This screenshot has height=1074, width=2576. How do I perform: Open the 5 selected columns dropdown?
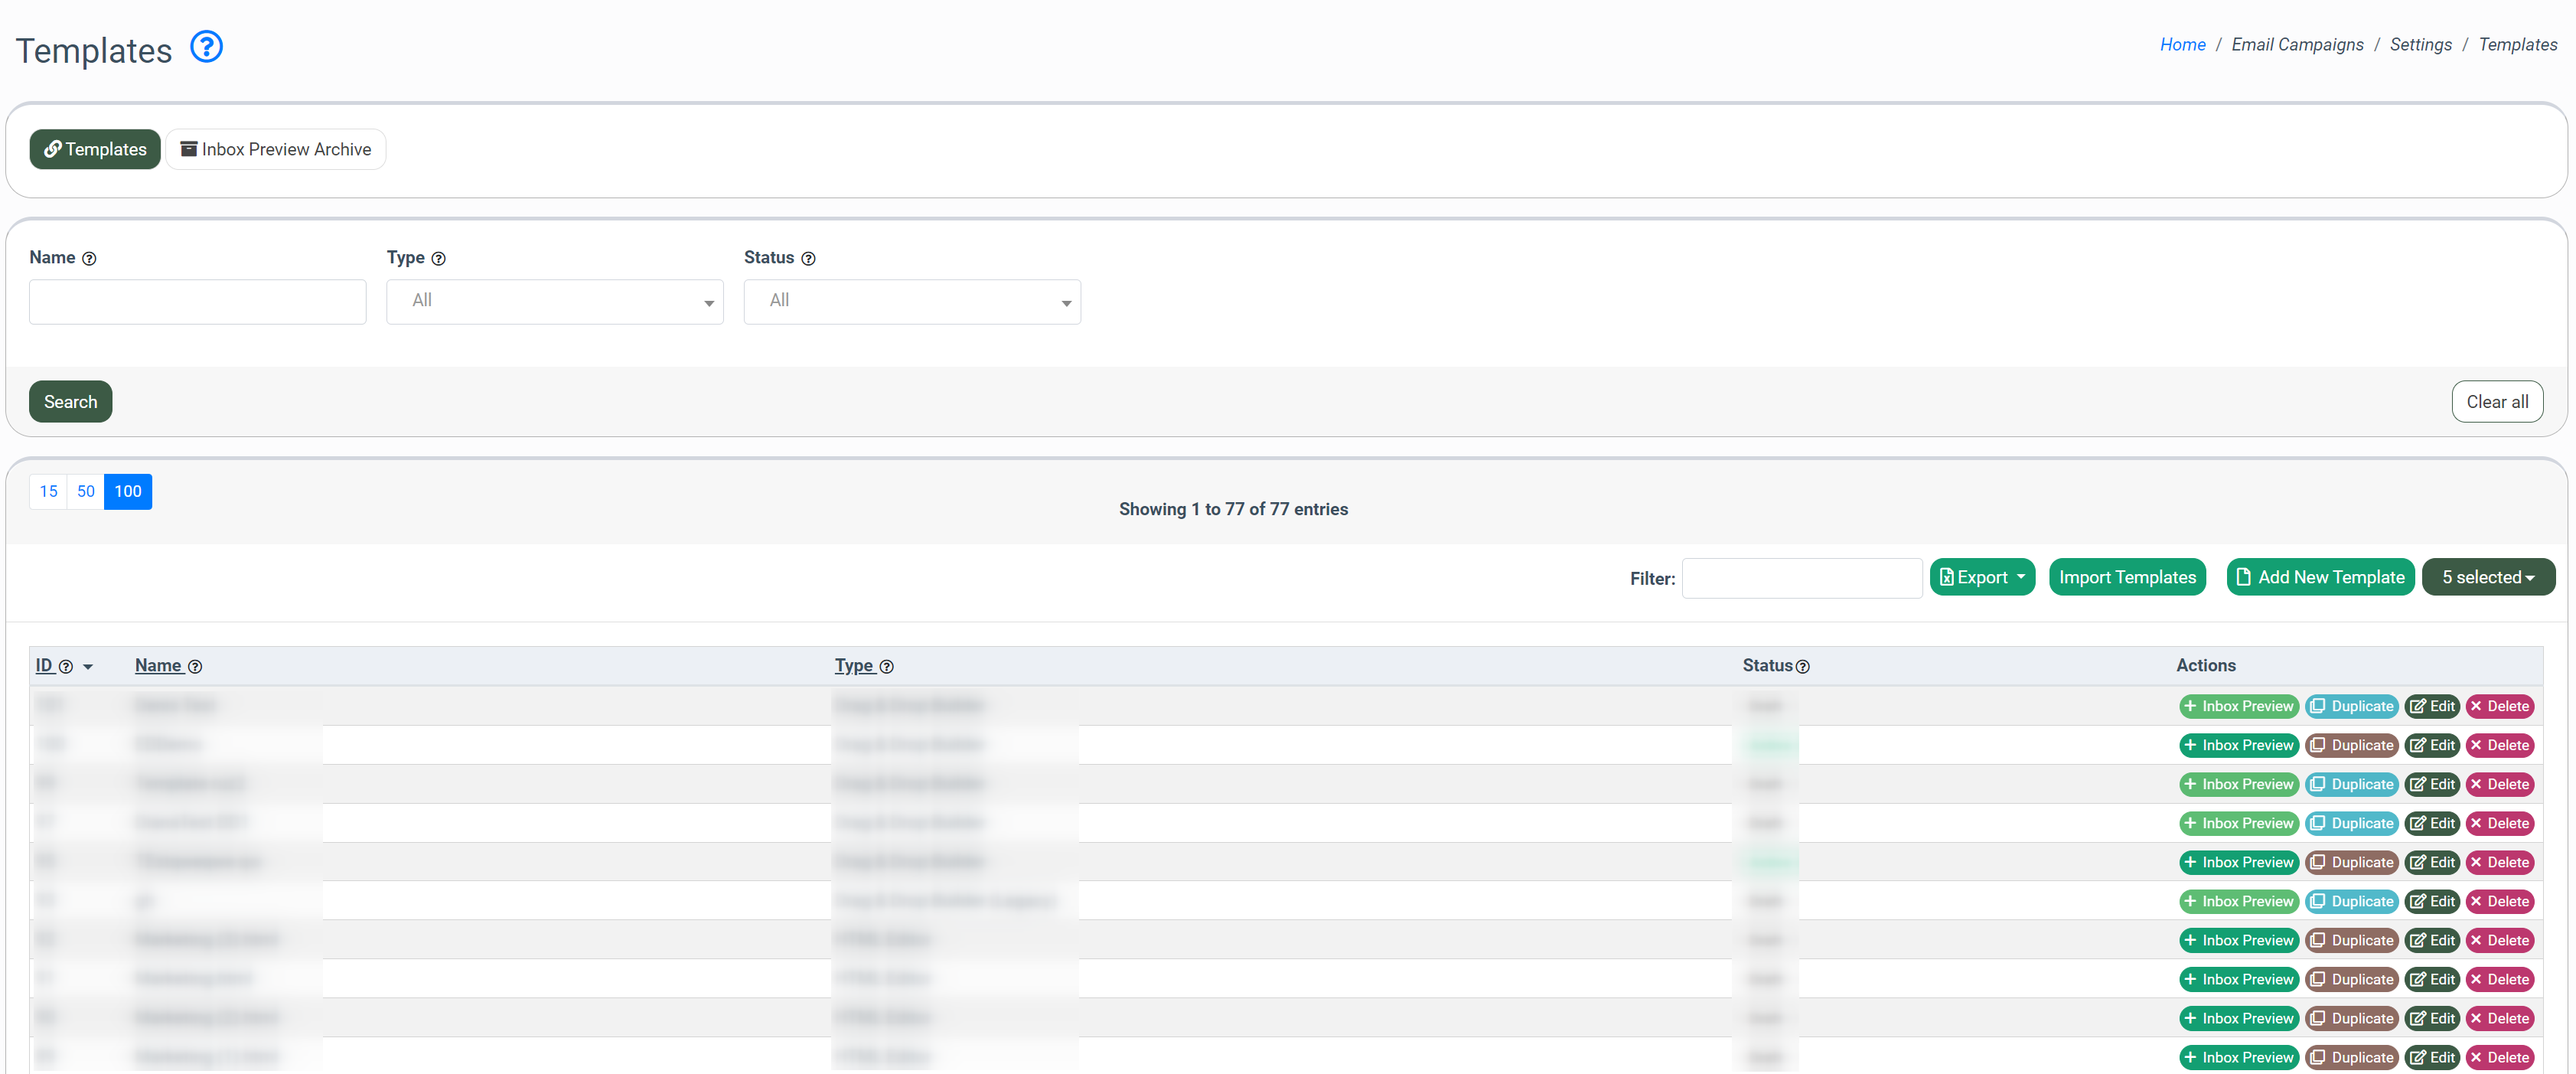tap(2487, 577)
